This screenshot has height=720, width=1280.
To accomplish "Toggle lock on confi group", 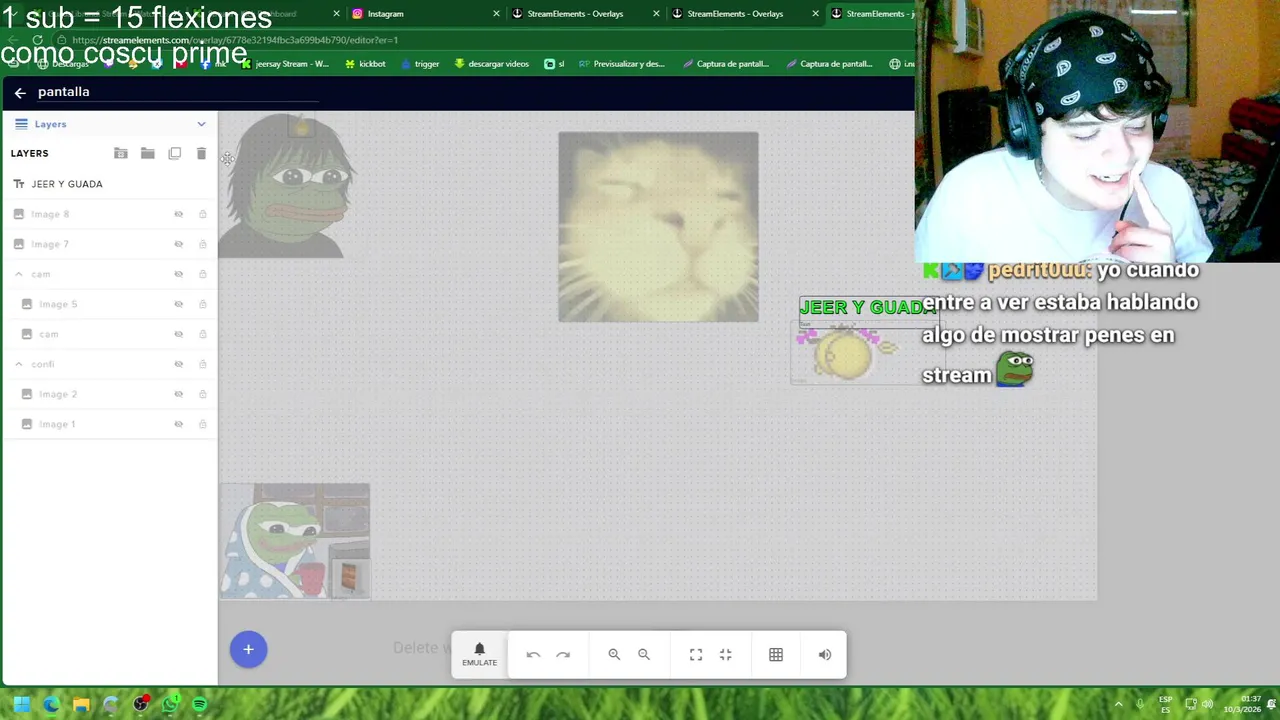I will pos(203,364).
